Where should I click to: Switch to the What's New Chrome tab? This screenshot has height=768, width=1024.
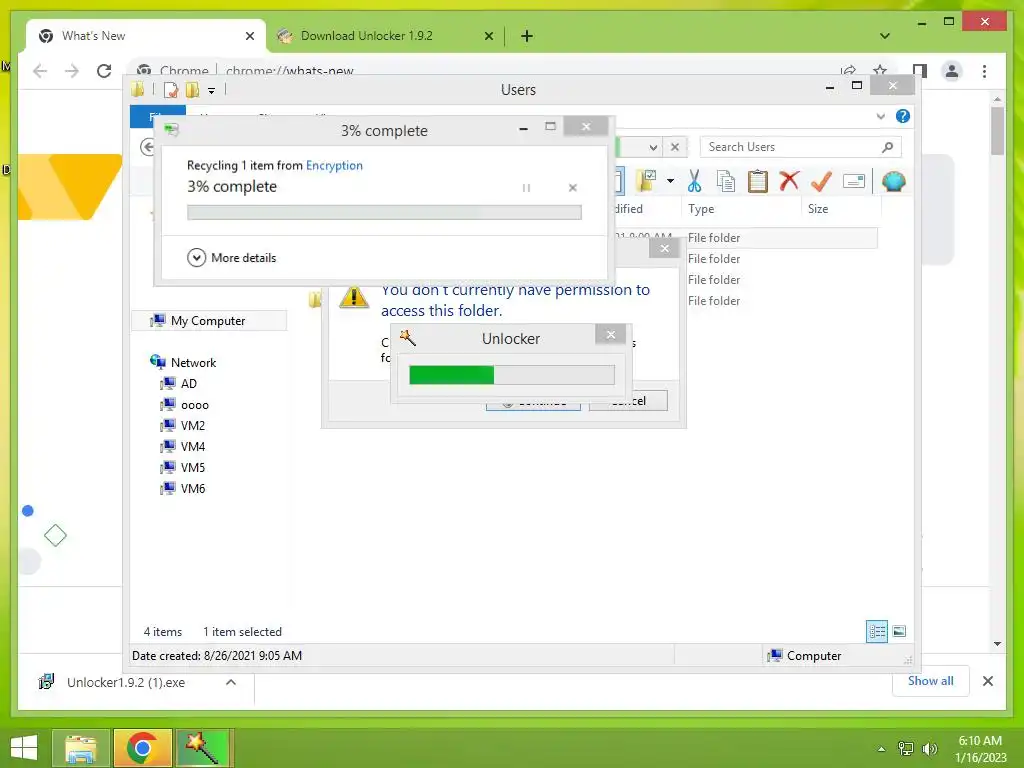click(x=146, y=36)
